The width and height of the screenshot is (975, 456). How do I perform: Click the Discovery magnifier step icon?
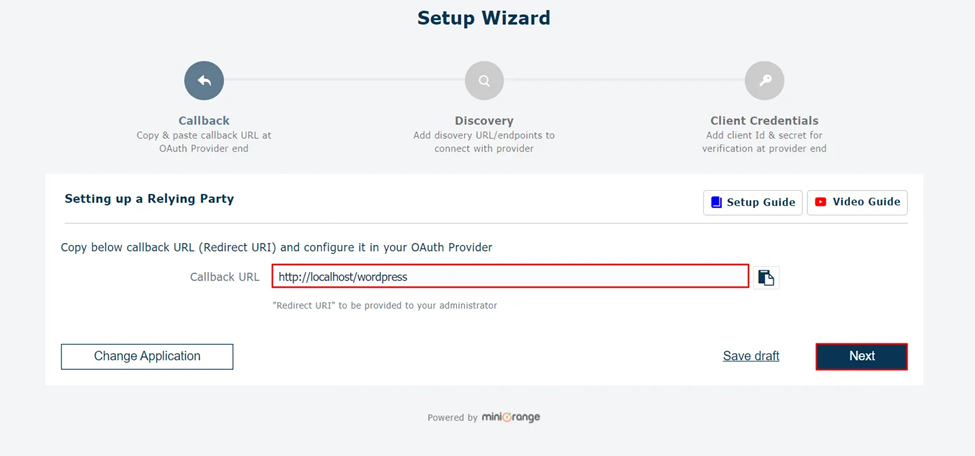pyautogui.click(x=484, y=80)
